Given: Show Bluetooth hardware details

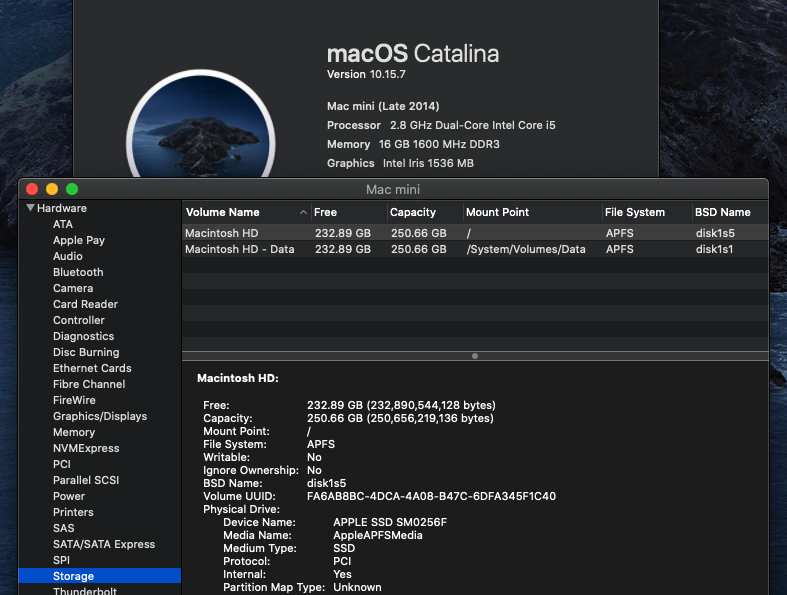Looking at the screenshot, I should [78, 272].
